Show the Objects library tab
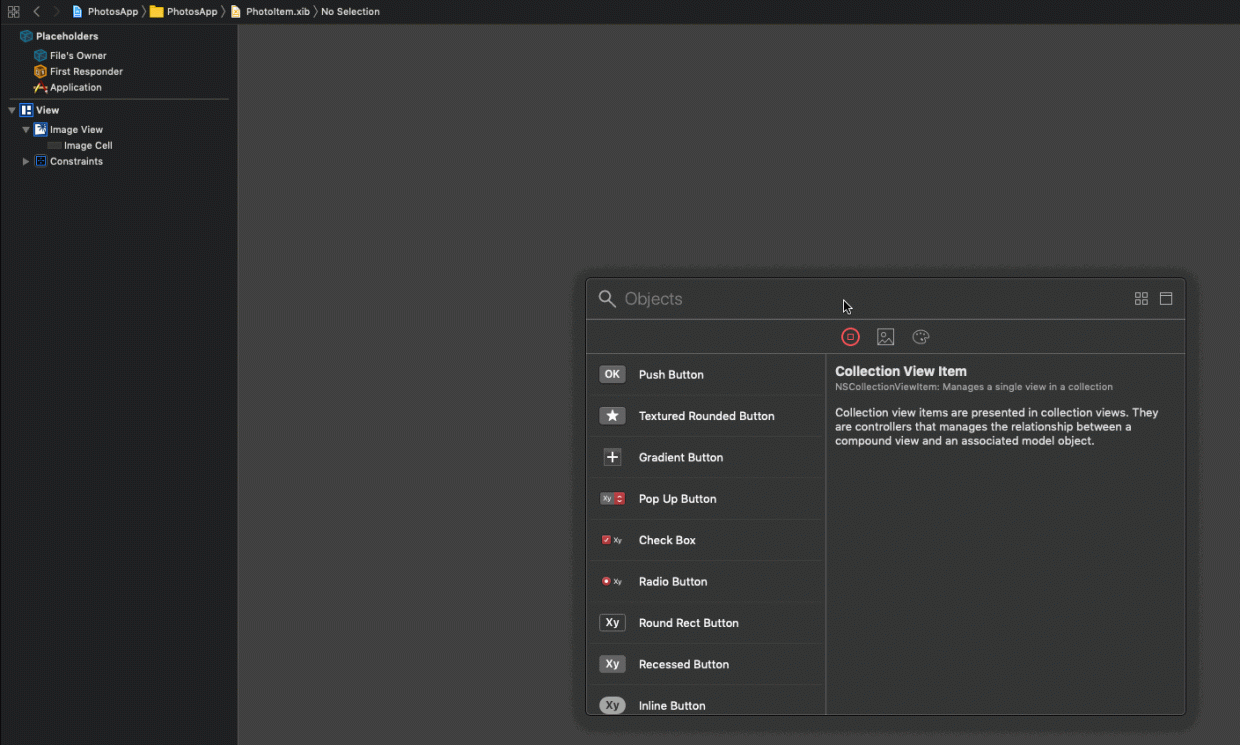This screenshot has height=745, width=1240. [x=850, y=337]
